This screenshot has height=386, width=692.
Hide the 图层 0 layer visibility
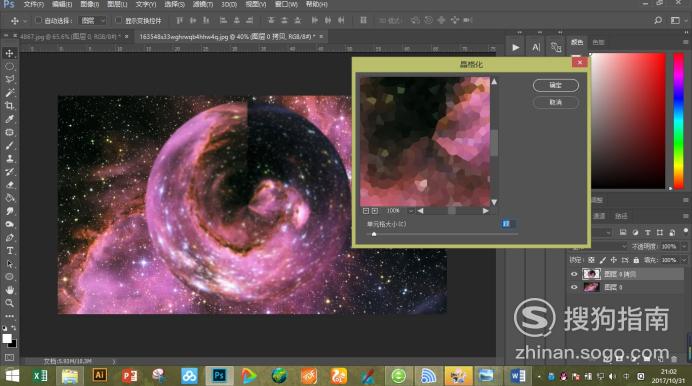574,287
